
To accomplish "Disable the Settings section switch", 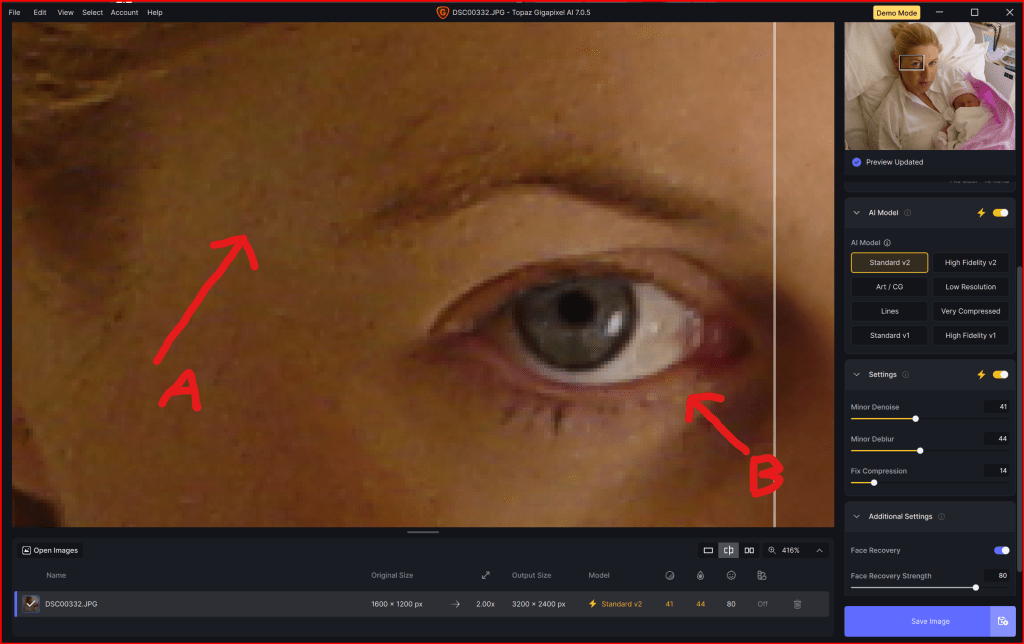I will (x=1000, y=375).
